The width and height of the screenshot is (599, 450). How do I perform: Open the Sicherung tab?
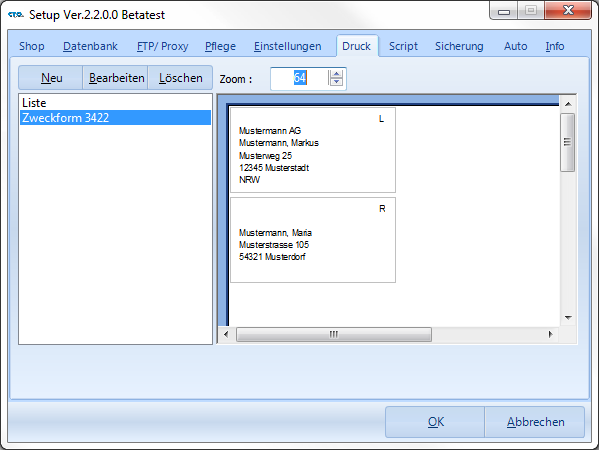pos(459,46)
